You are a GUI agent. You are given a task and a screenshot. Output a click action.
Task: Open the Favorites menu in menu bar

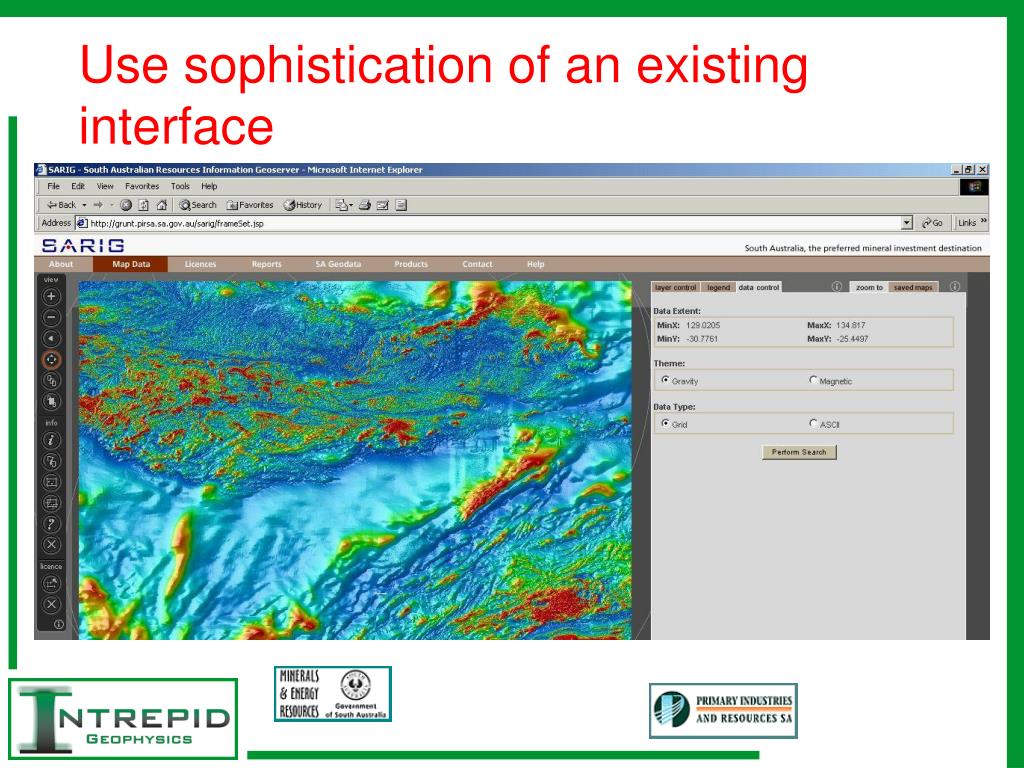pyautogui.click(x=142, y=186)
